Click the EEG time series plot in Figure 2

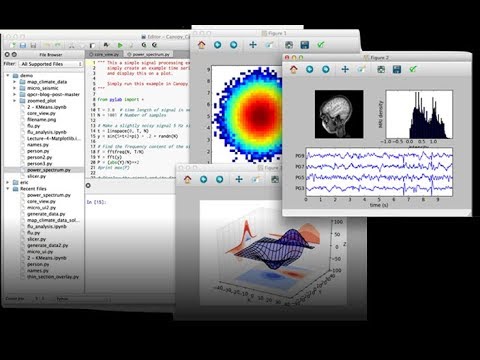379,172
